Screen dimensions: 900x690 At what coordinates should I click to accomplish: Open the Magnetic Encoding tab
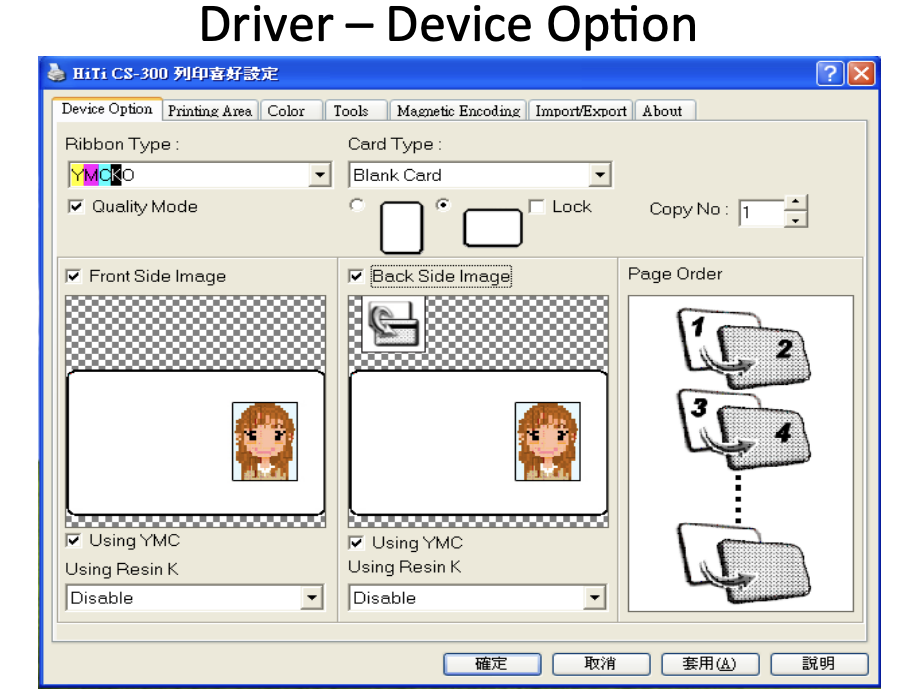(459, 111)
